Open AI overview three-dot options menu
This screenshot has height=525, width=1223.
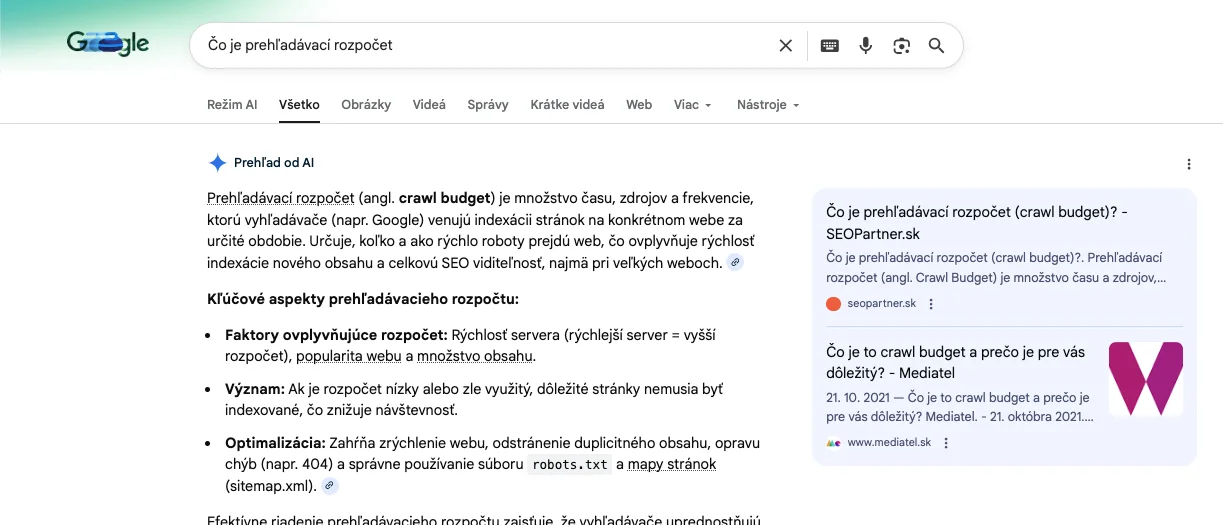1188,164
